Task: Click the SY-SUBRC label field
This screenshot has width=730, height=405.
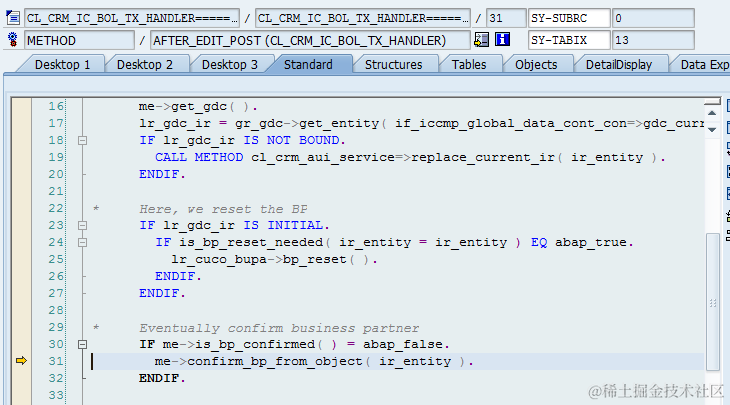Action: [x=569, y=18]
